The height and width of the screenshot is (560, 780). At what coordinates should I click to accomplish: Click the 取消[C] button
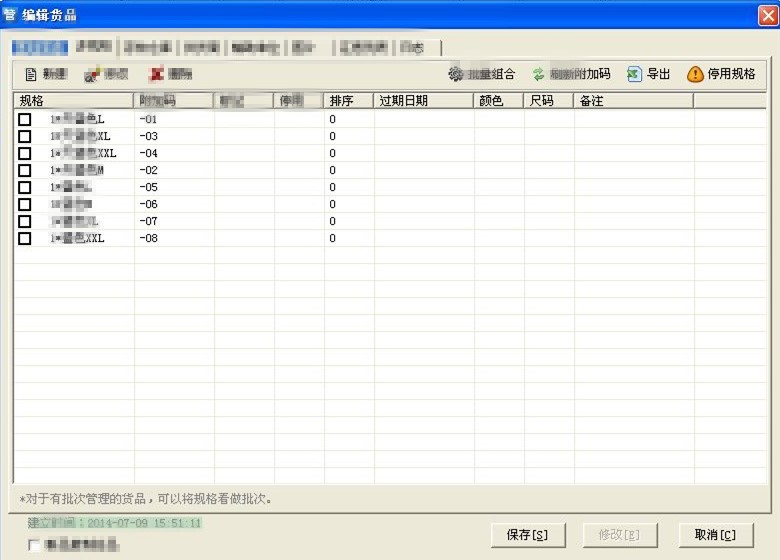(715, 535)
